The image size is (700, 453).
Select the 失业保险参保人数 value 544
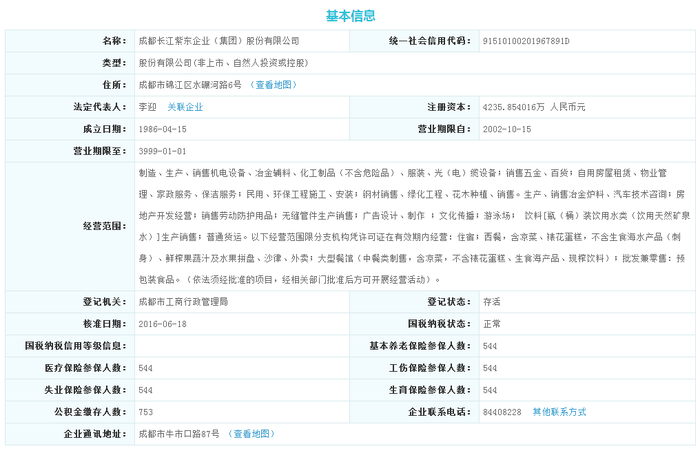pyautogui.click(x=146, y=390)
